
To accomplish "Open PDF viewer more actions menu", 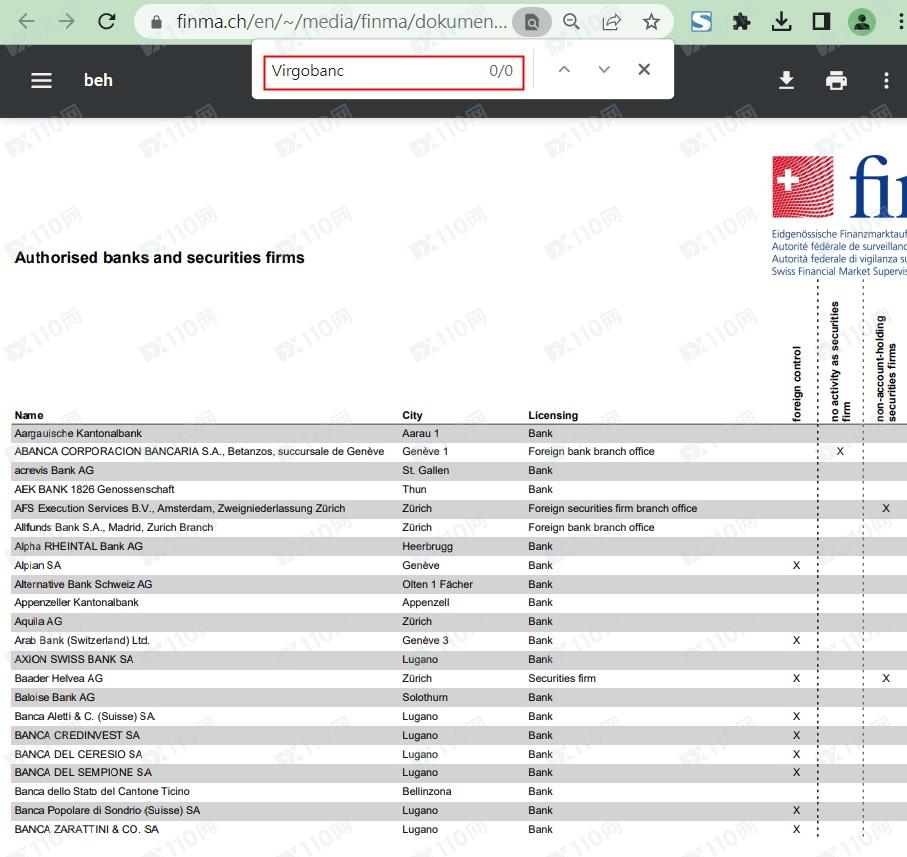I will [x=886, y=80].
